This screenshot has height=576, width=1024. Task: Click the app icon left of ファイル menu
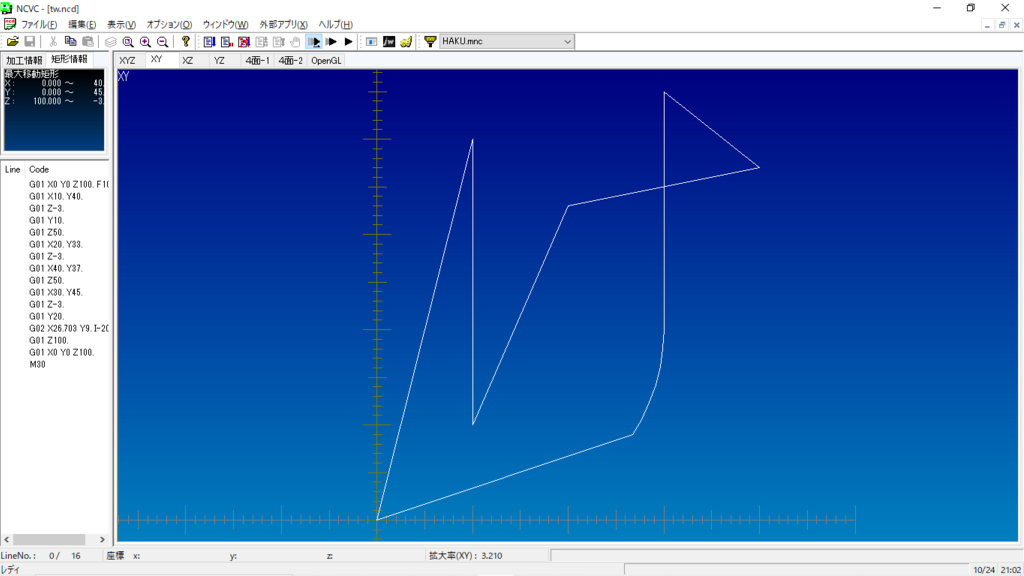(x=10, y=25)
